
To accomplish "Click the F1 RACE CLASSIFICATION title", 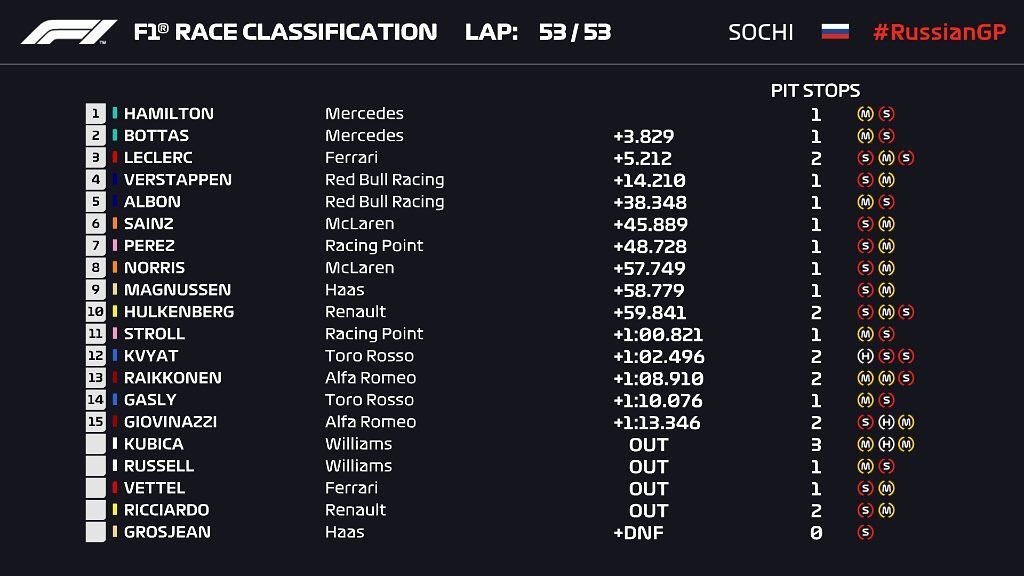I will [x=285, y=31].
